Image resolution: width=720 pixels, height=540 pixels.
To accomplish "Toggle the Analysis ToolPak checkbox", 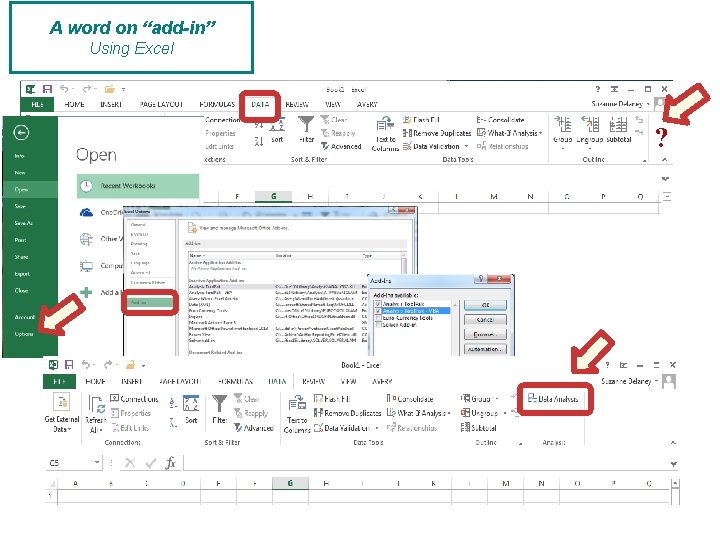I will (378, 304).
